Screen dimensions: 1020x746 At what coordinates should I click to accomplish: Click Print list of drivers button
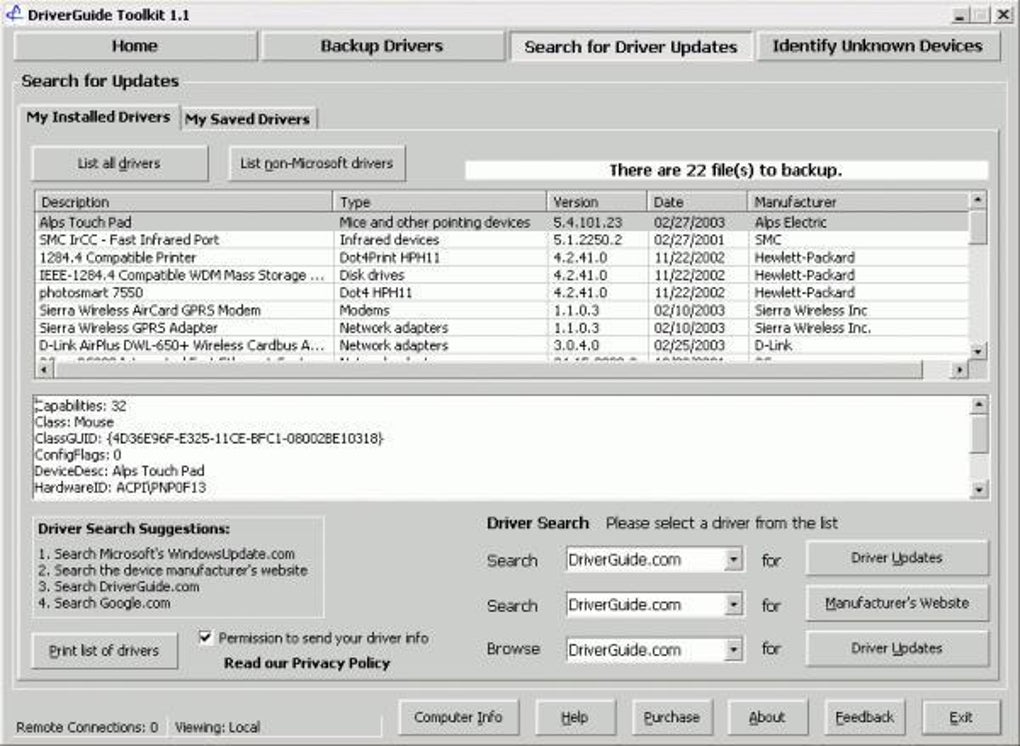(104, 650)
